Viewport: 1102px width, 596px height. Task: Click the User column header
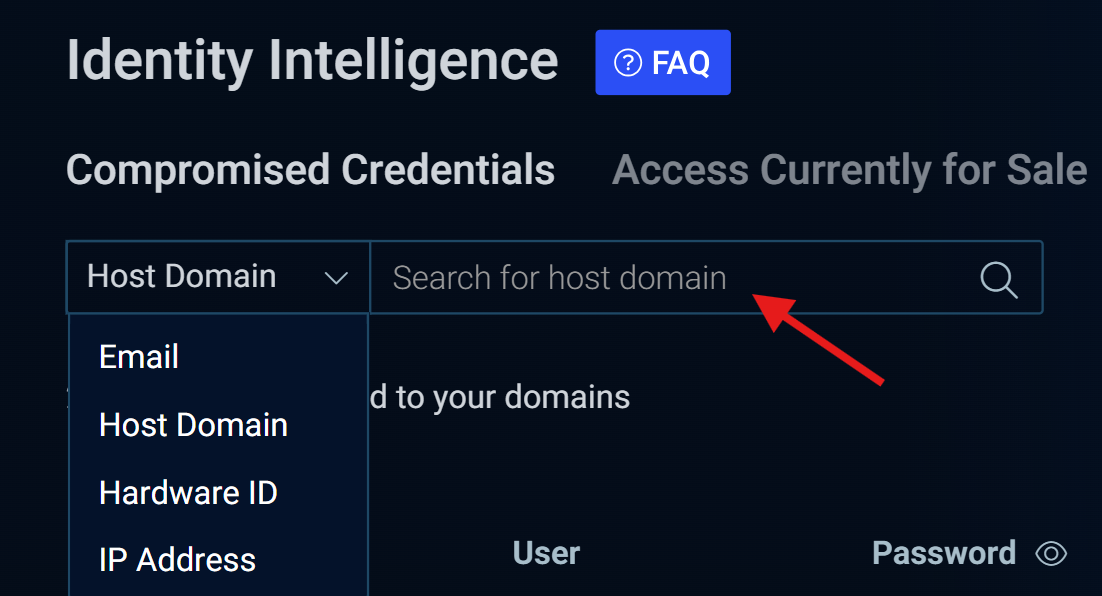click(546, 553)
